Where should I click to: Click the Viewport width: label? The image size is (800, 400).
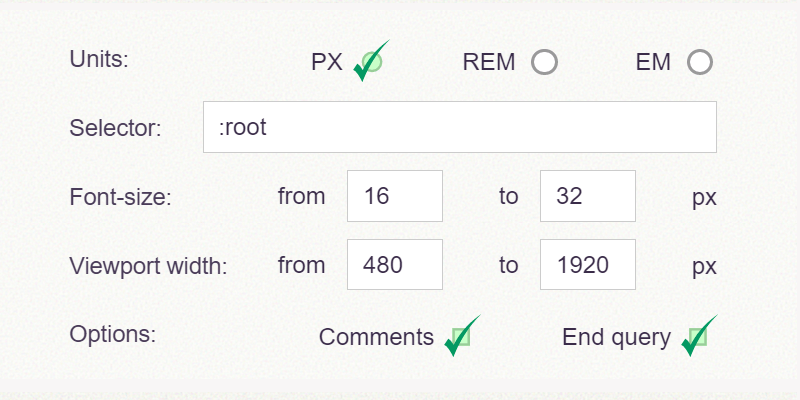point(149,266)
